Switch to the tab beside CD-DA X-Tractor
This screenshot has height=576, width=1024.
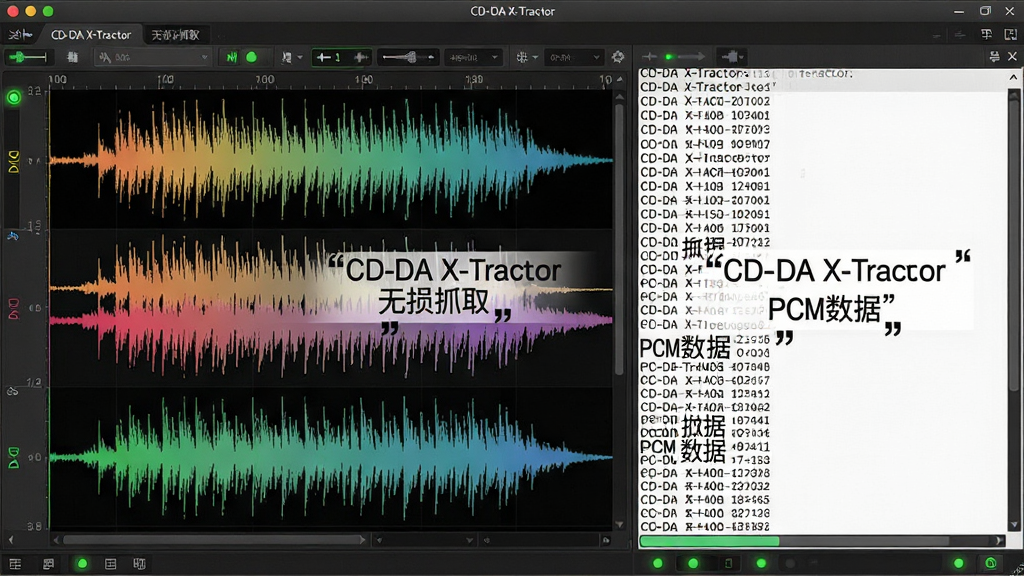(x=175, y=35)
